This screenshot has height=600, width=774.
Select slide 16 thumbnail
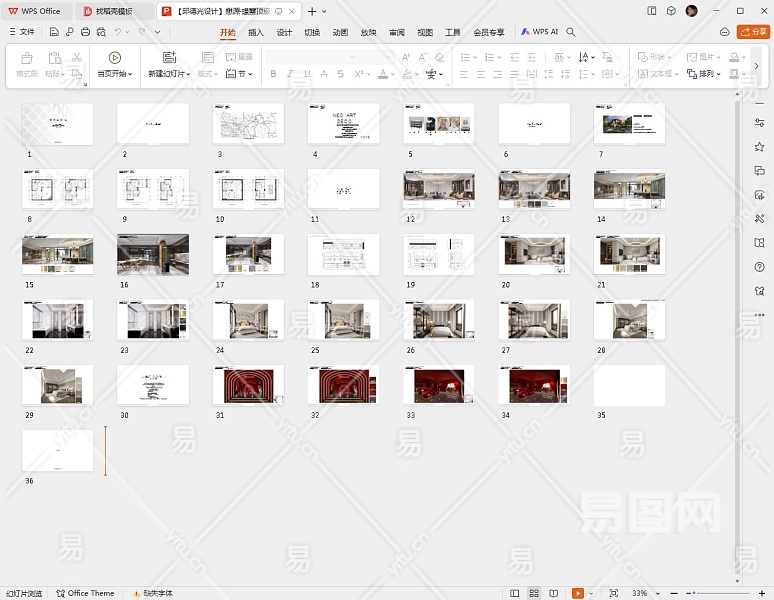[x=152, y=254]
